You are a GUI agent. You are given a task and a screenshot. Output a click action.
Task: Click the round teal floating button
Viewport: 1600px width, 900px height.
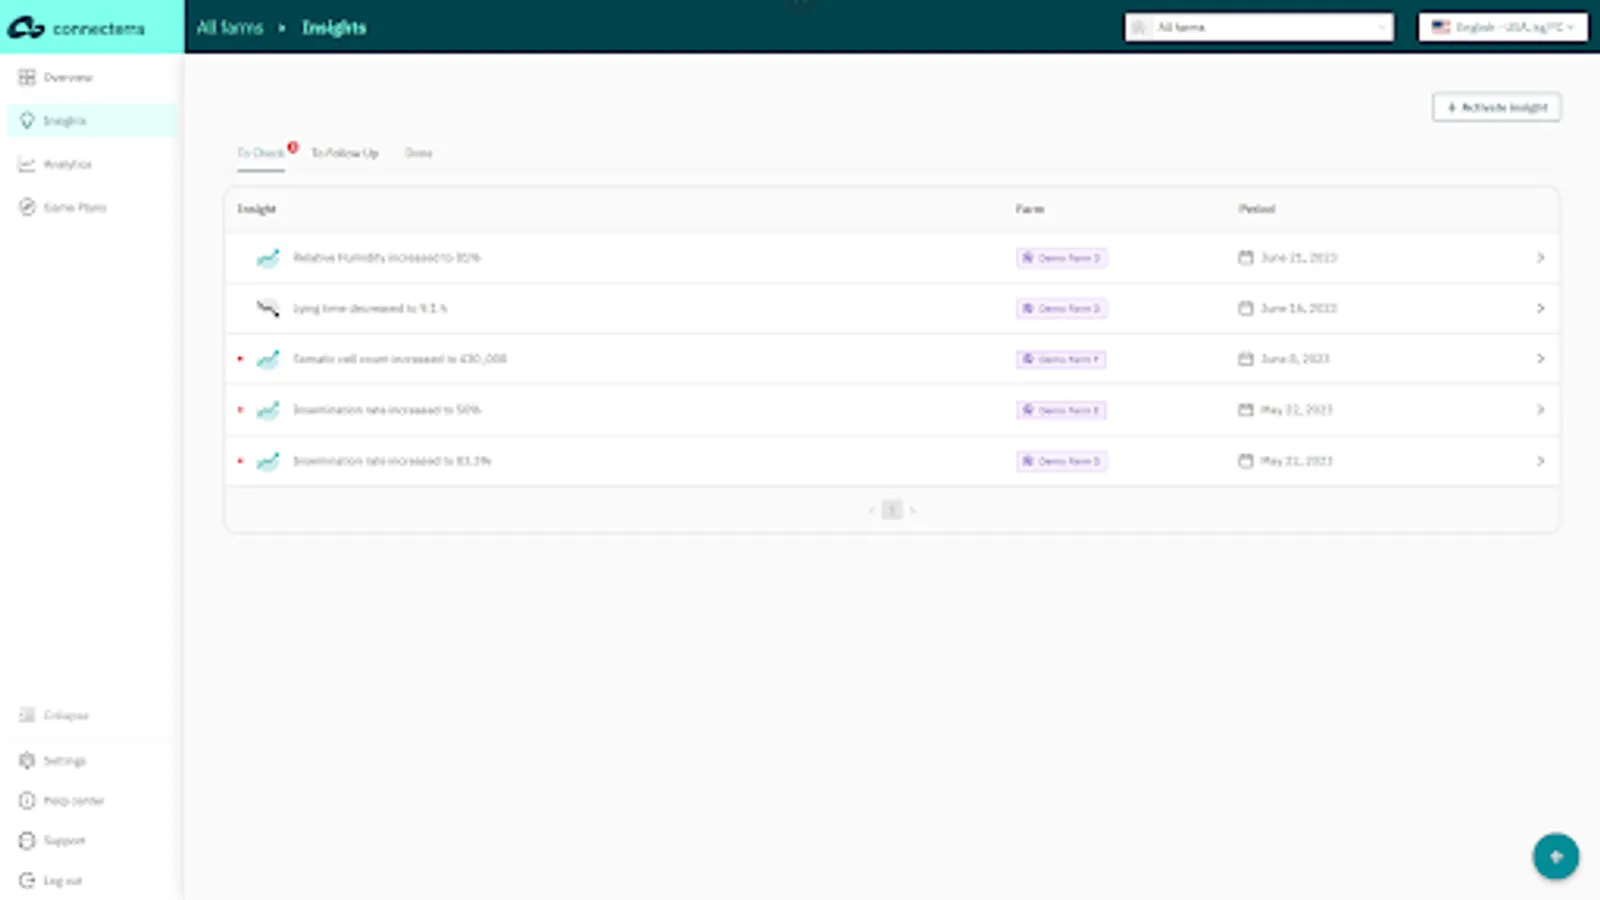tap(1556, 856)
